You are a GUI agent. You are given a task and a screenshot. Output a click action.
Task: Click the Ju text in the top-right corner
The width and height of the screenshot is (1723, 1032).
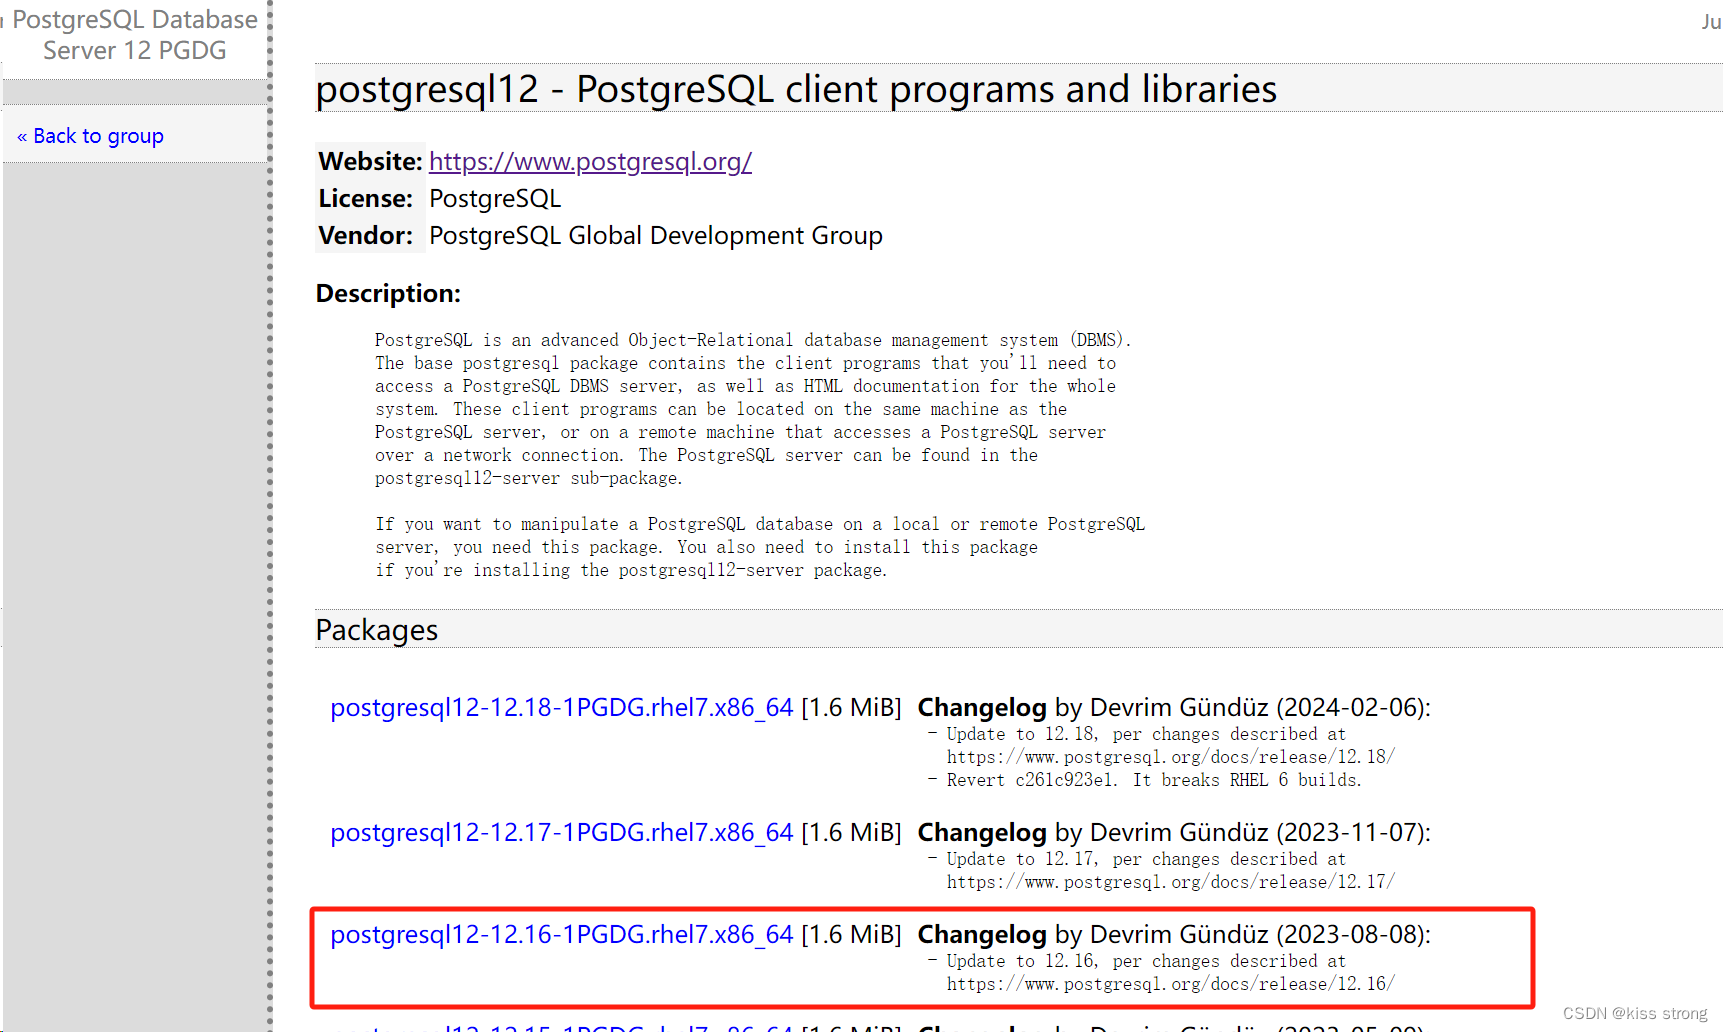coord(1711,21)
